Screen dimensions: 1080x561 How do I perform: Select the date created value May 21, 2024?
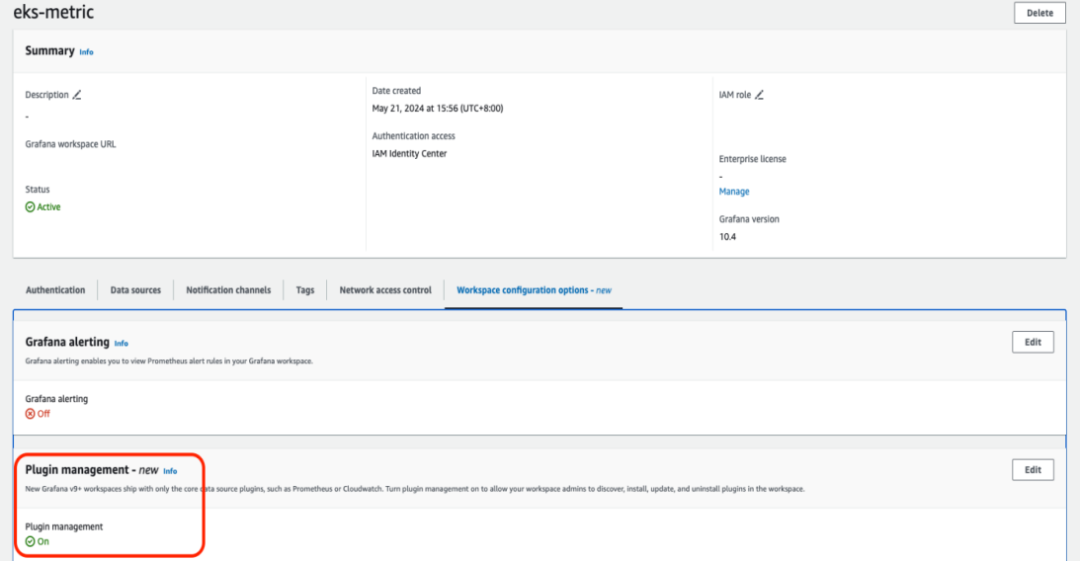coord(437,108)
